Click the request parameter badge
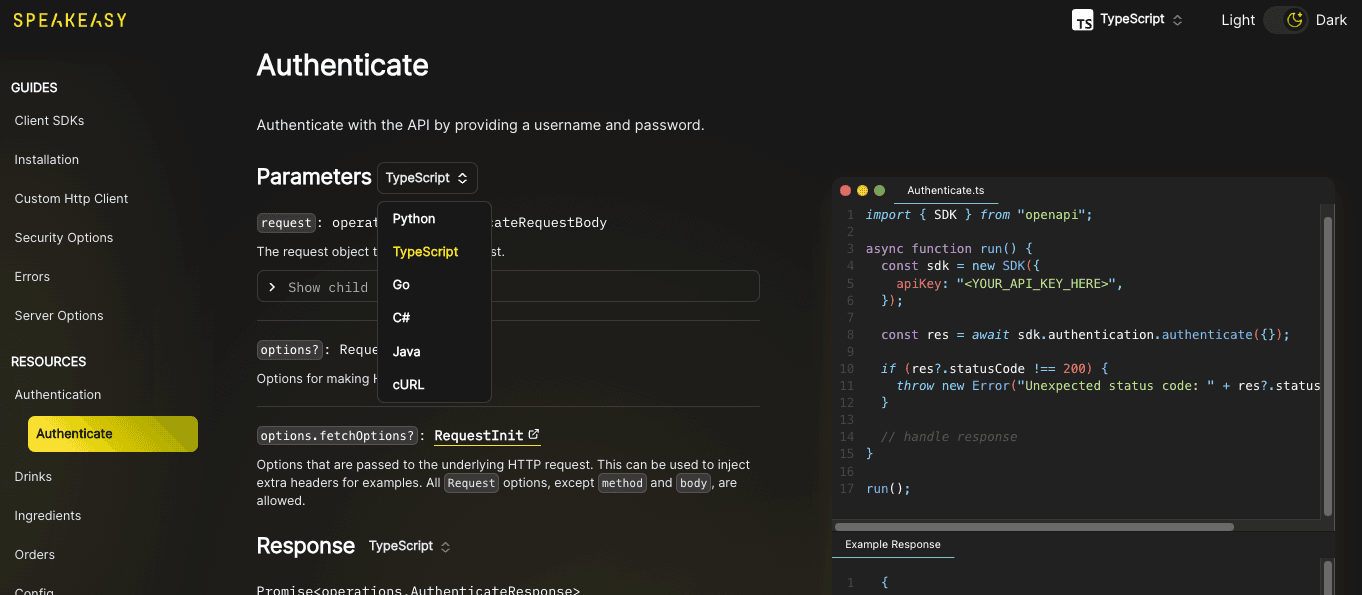This screenshot has height=595, width=1362. 286,222
